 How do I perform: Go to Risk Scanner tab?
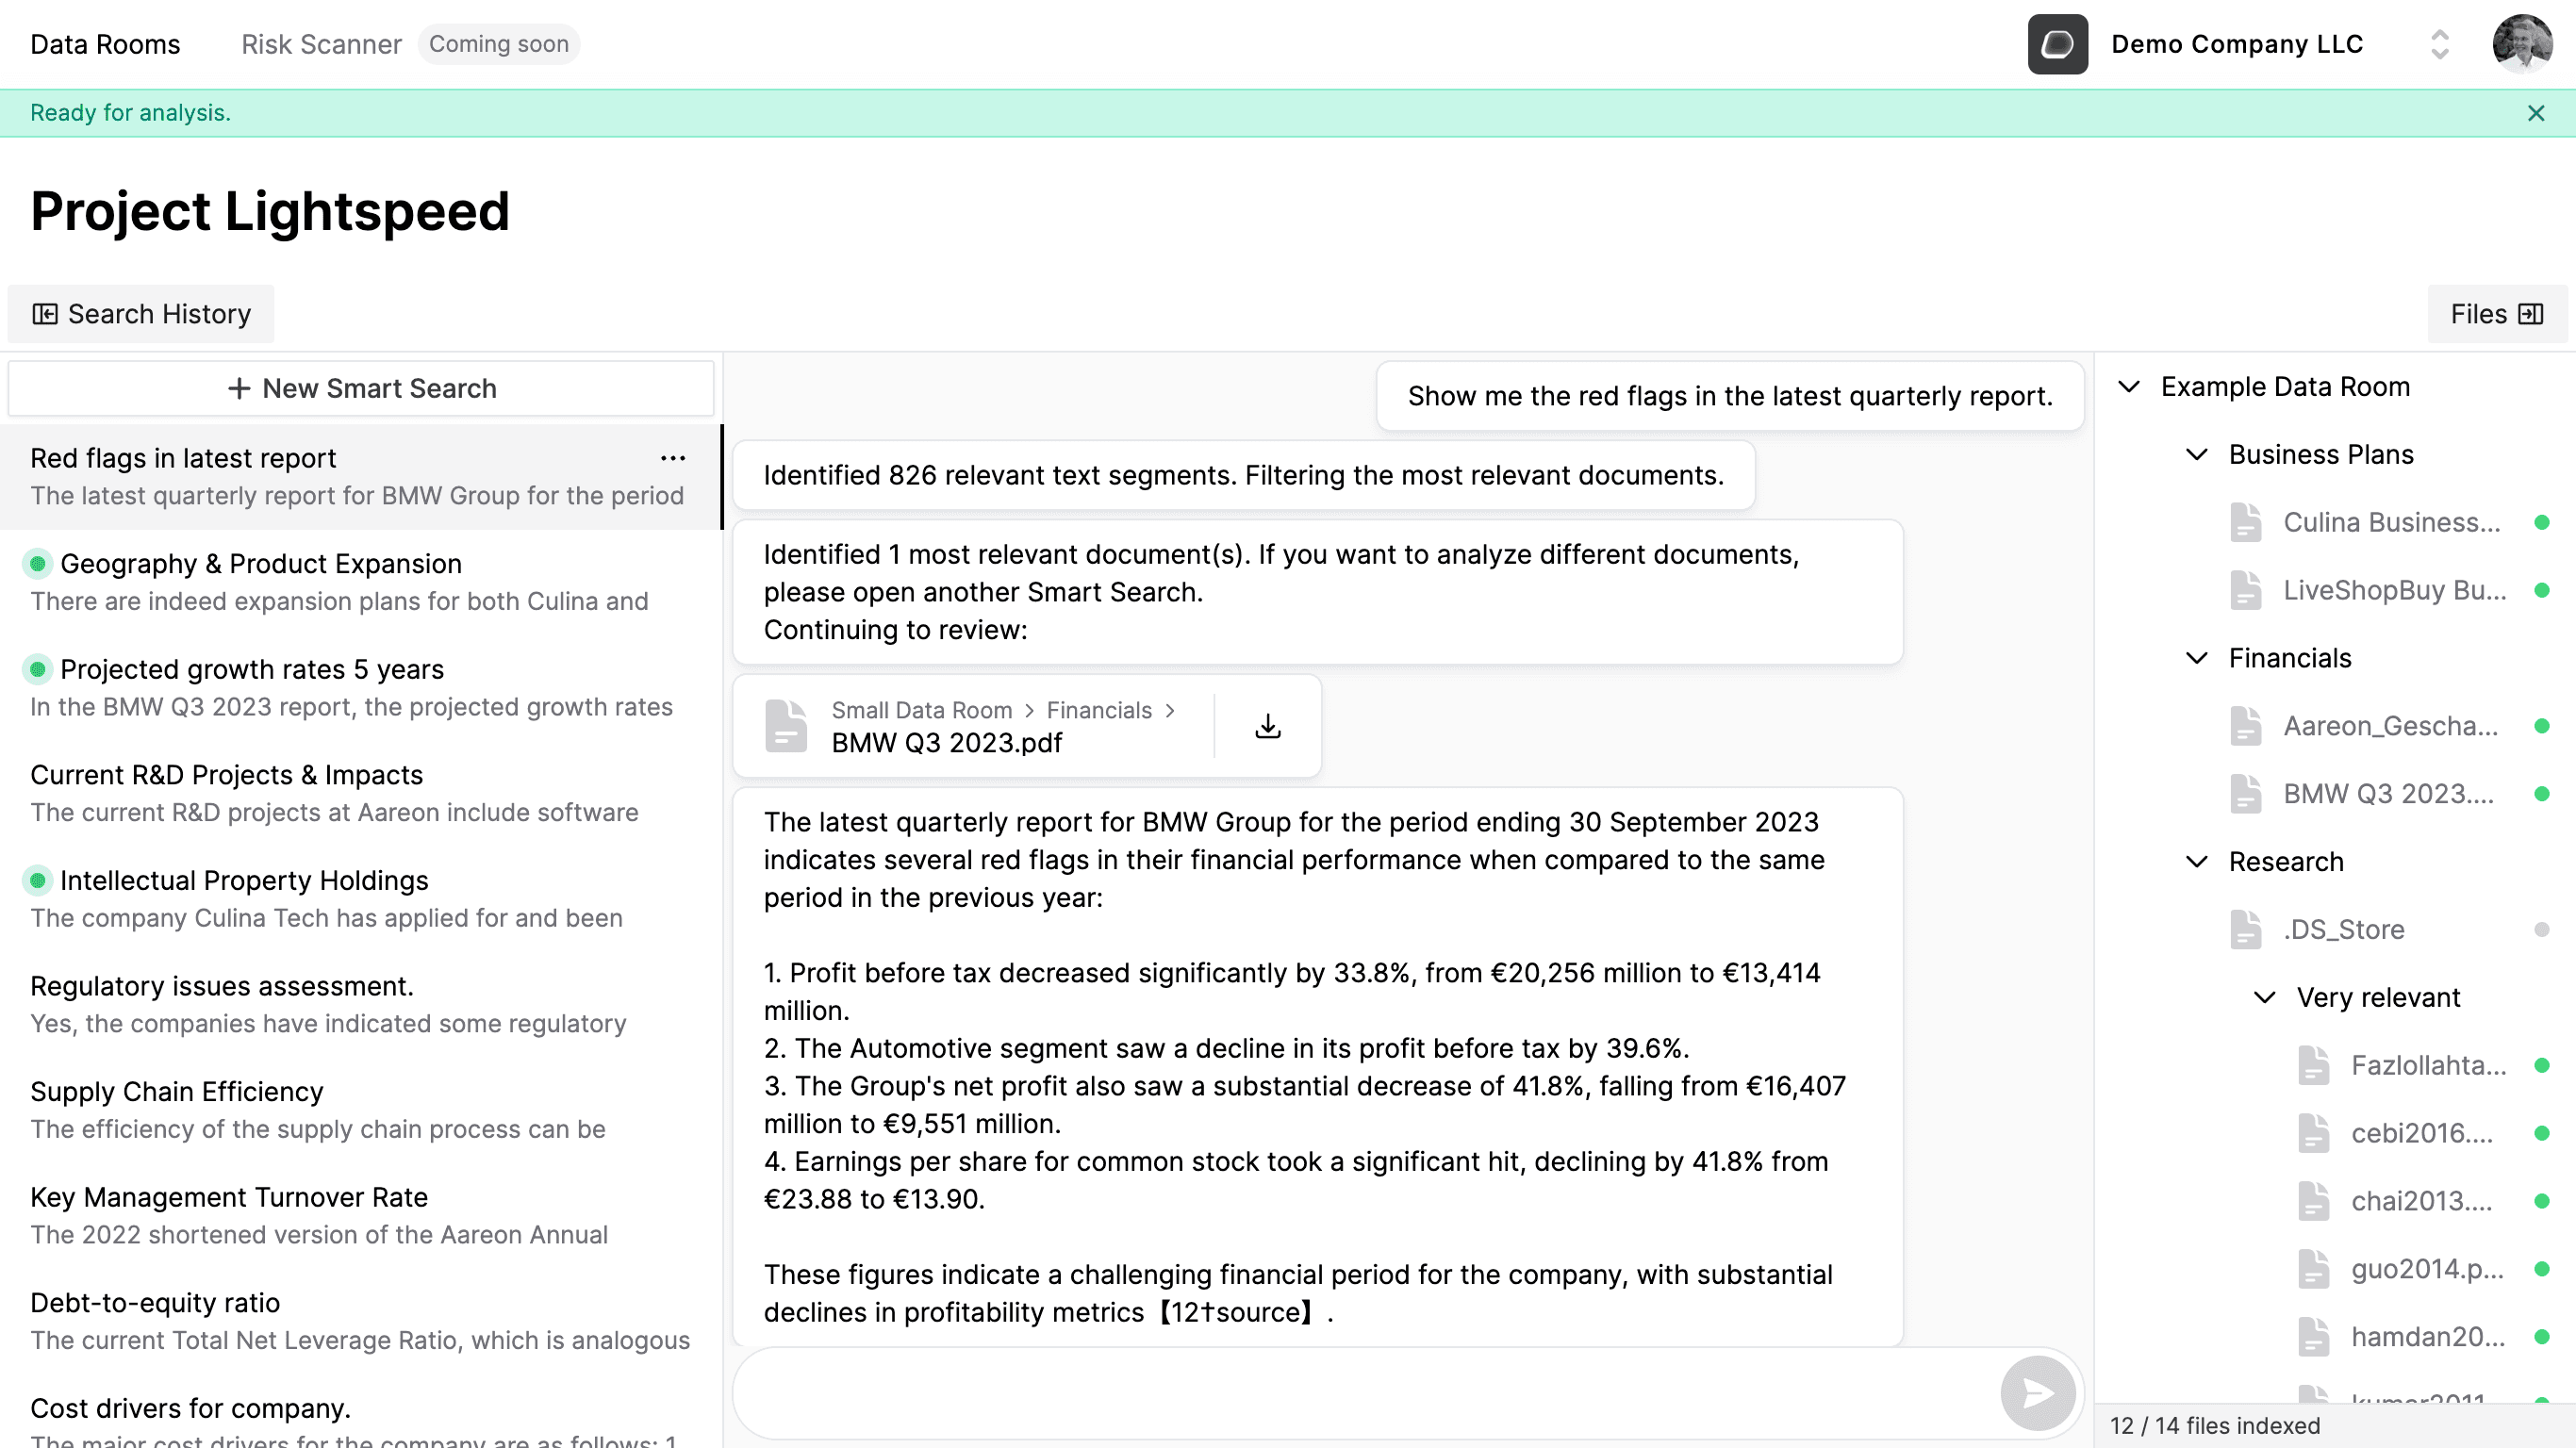(x=321, y=44)
